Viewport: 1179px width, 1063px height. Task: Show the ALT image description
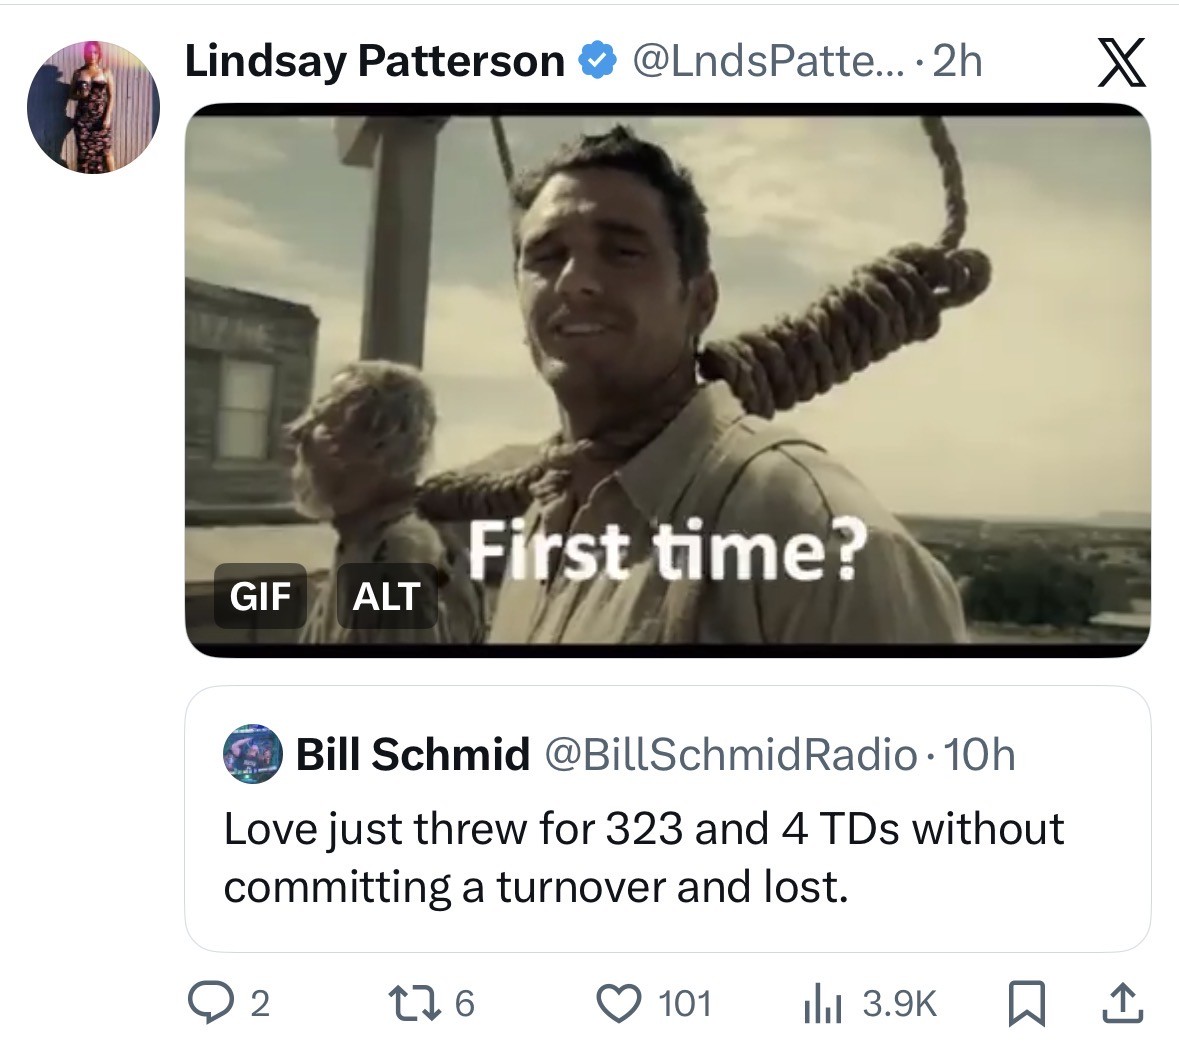coord(386,597)
